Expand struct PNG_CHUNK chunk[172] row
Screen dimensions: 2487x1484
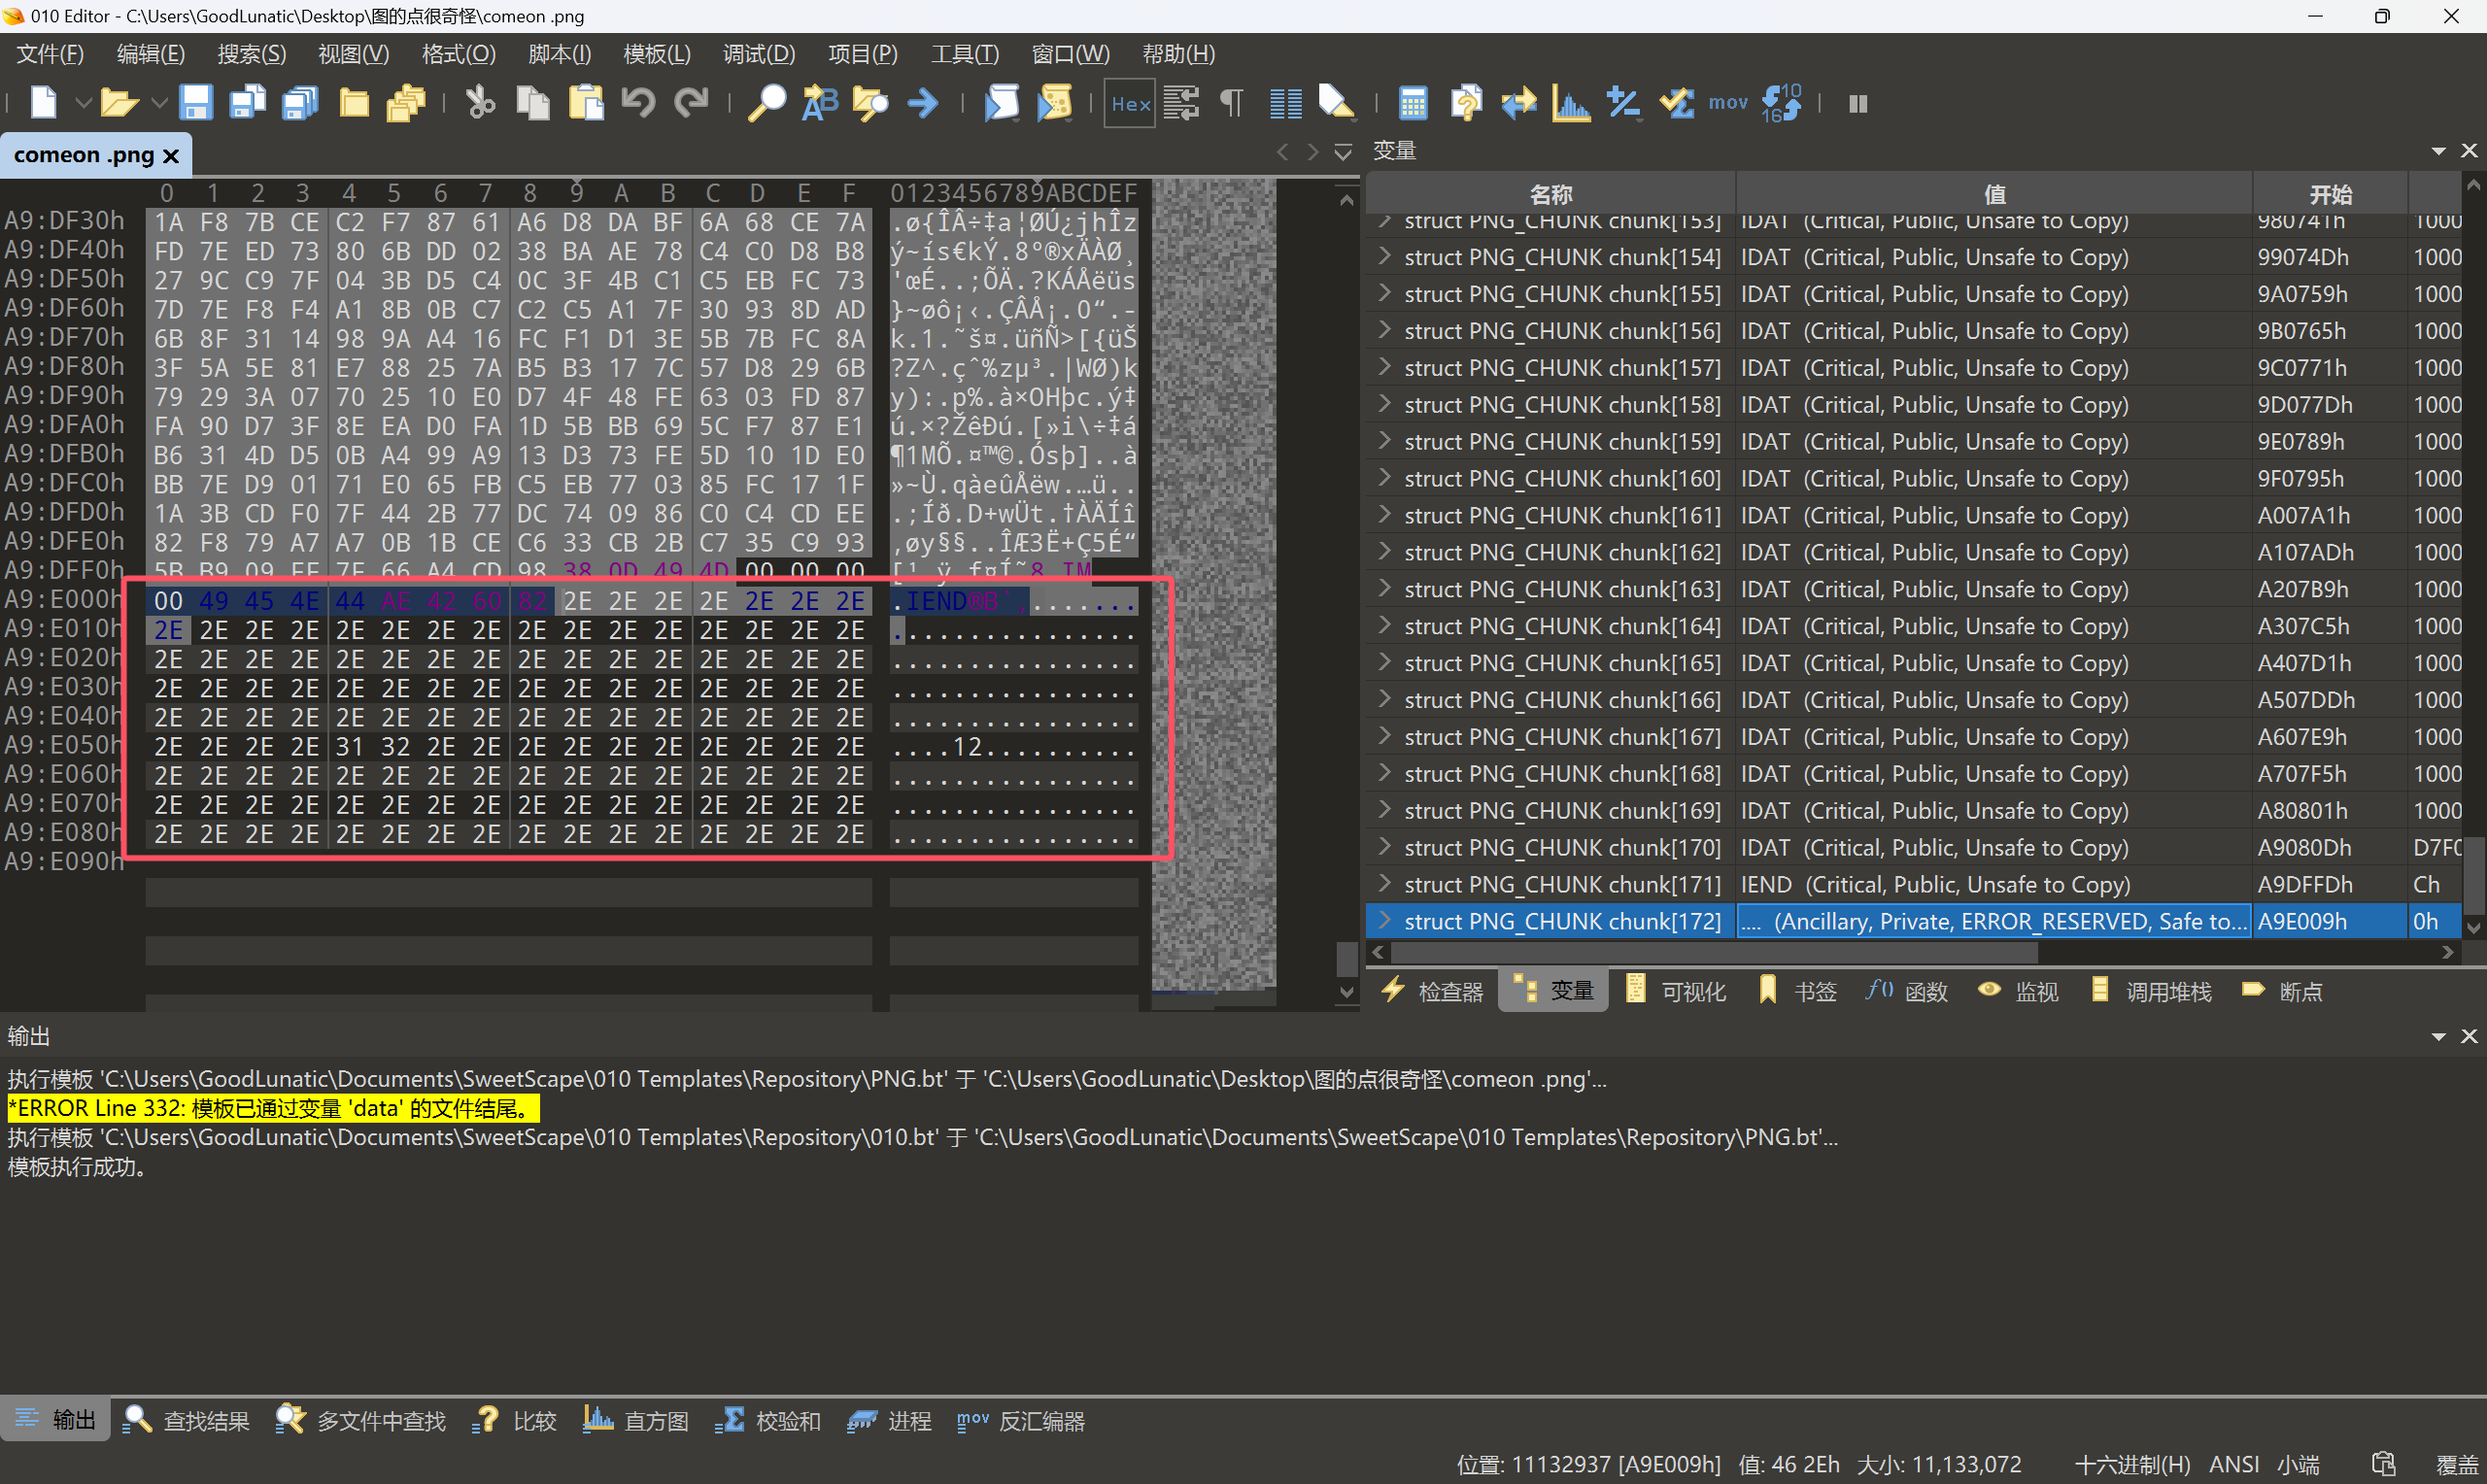(1384, 920)
